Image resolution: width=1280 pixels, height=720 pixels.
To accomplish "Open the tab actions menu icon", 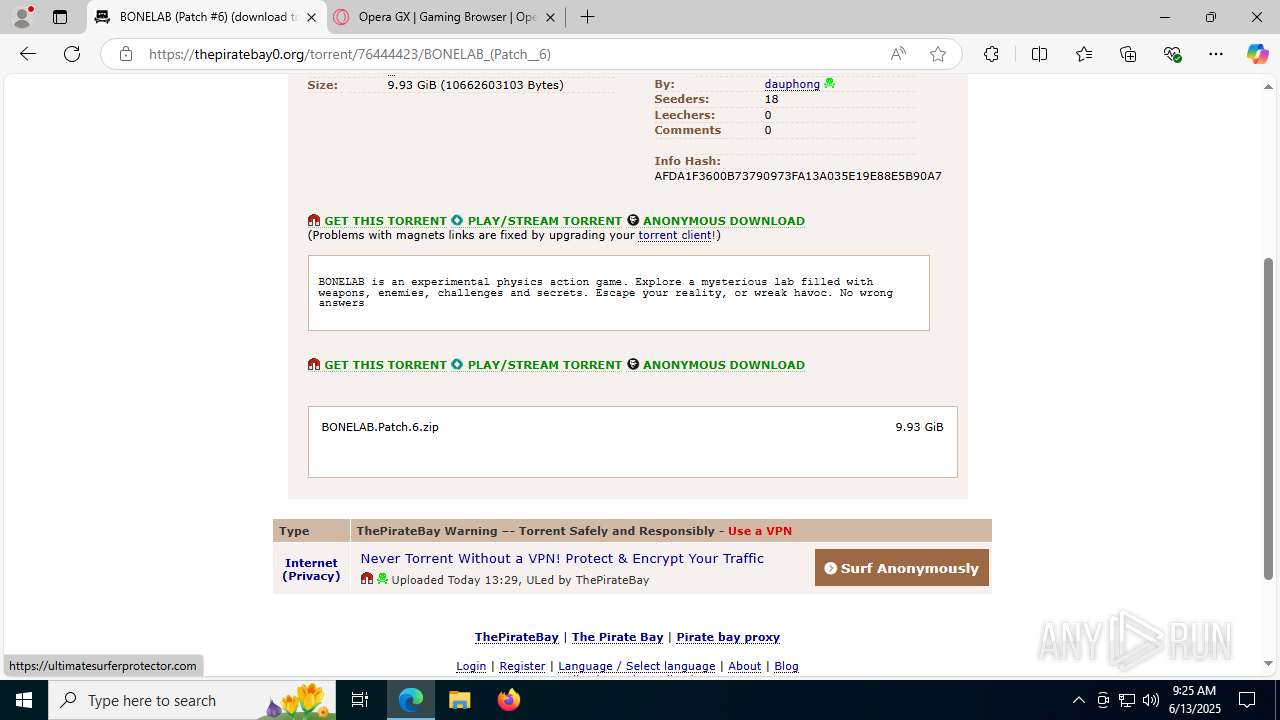I will pyautogui.click(x=60, y=17).
